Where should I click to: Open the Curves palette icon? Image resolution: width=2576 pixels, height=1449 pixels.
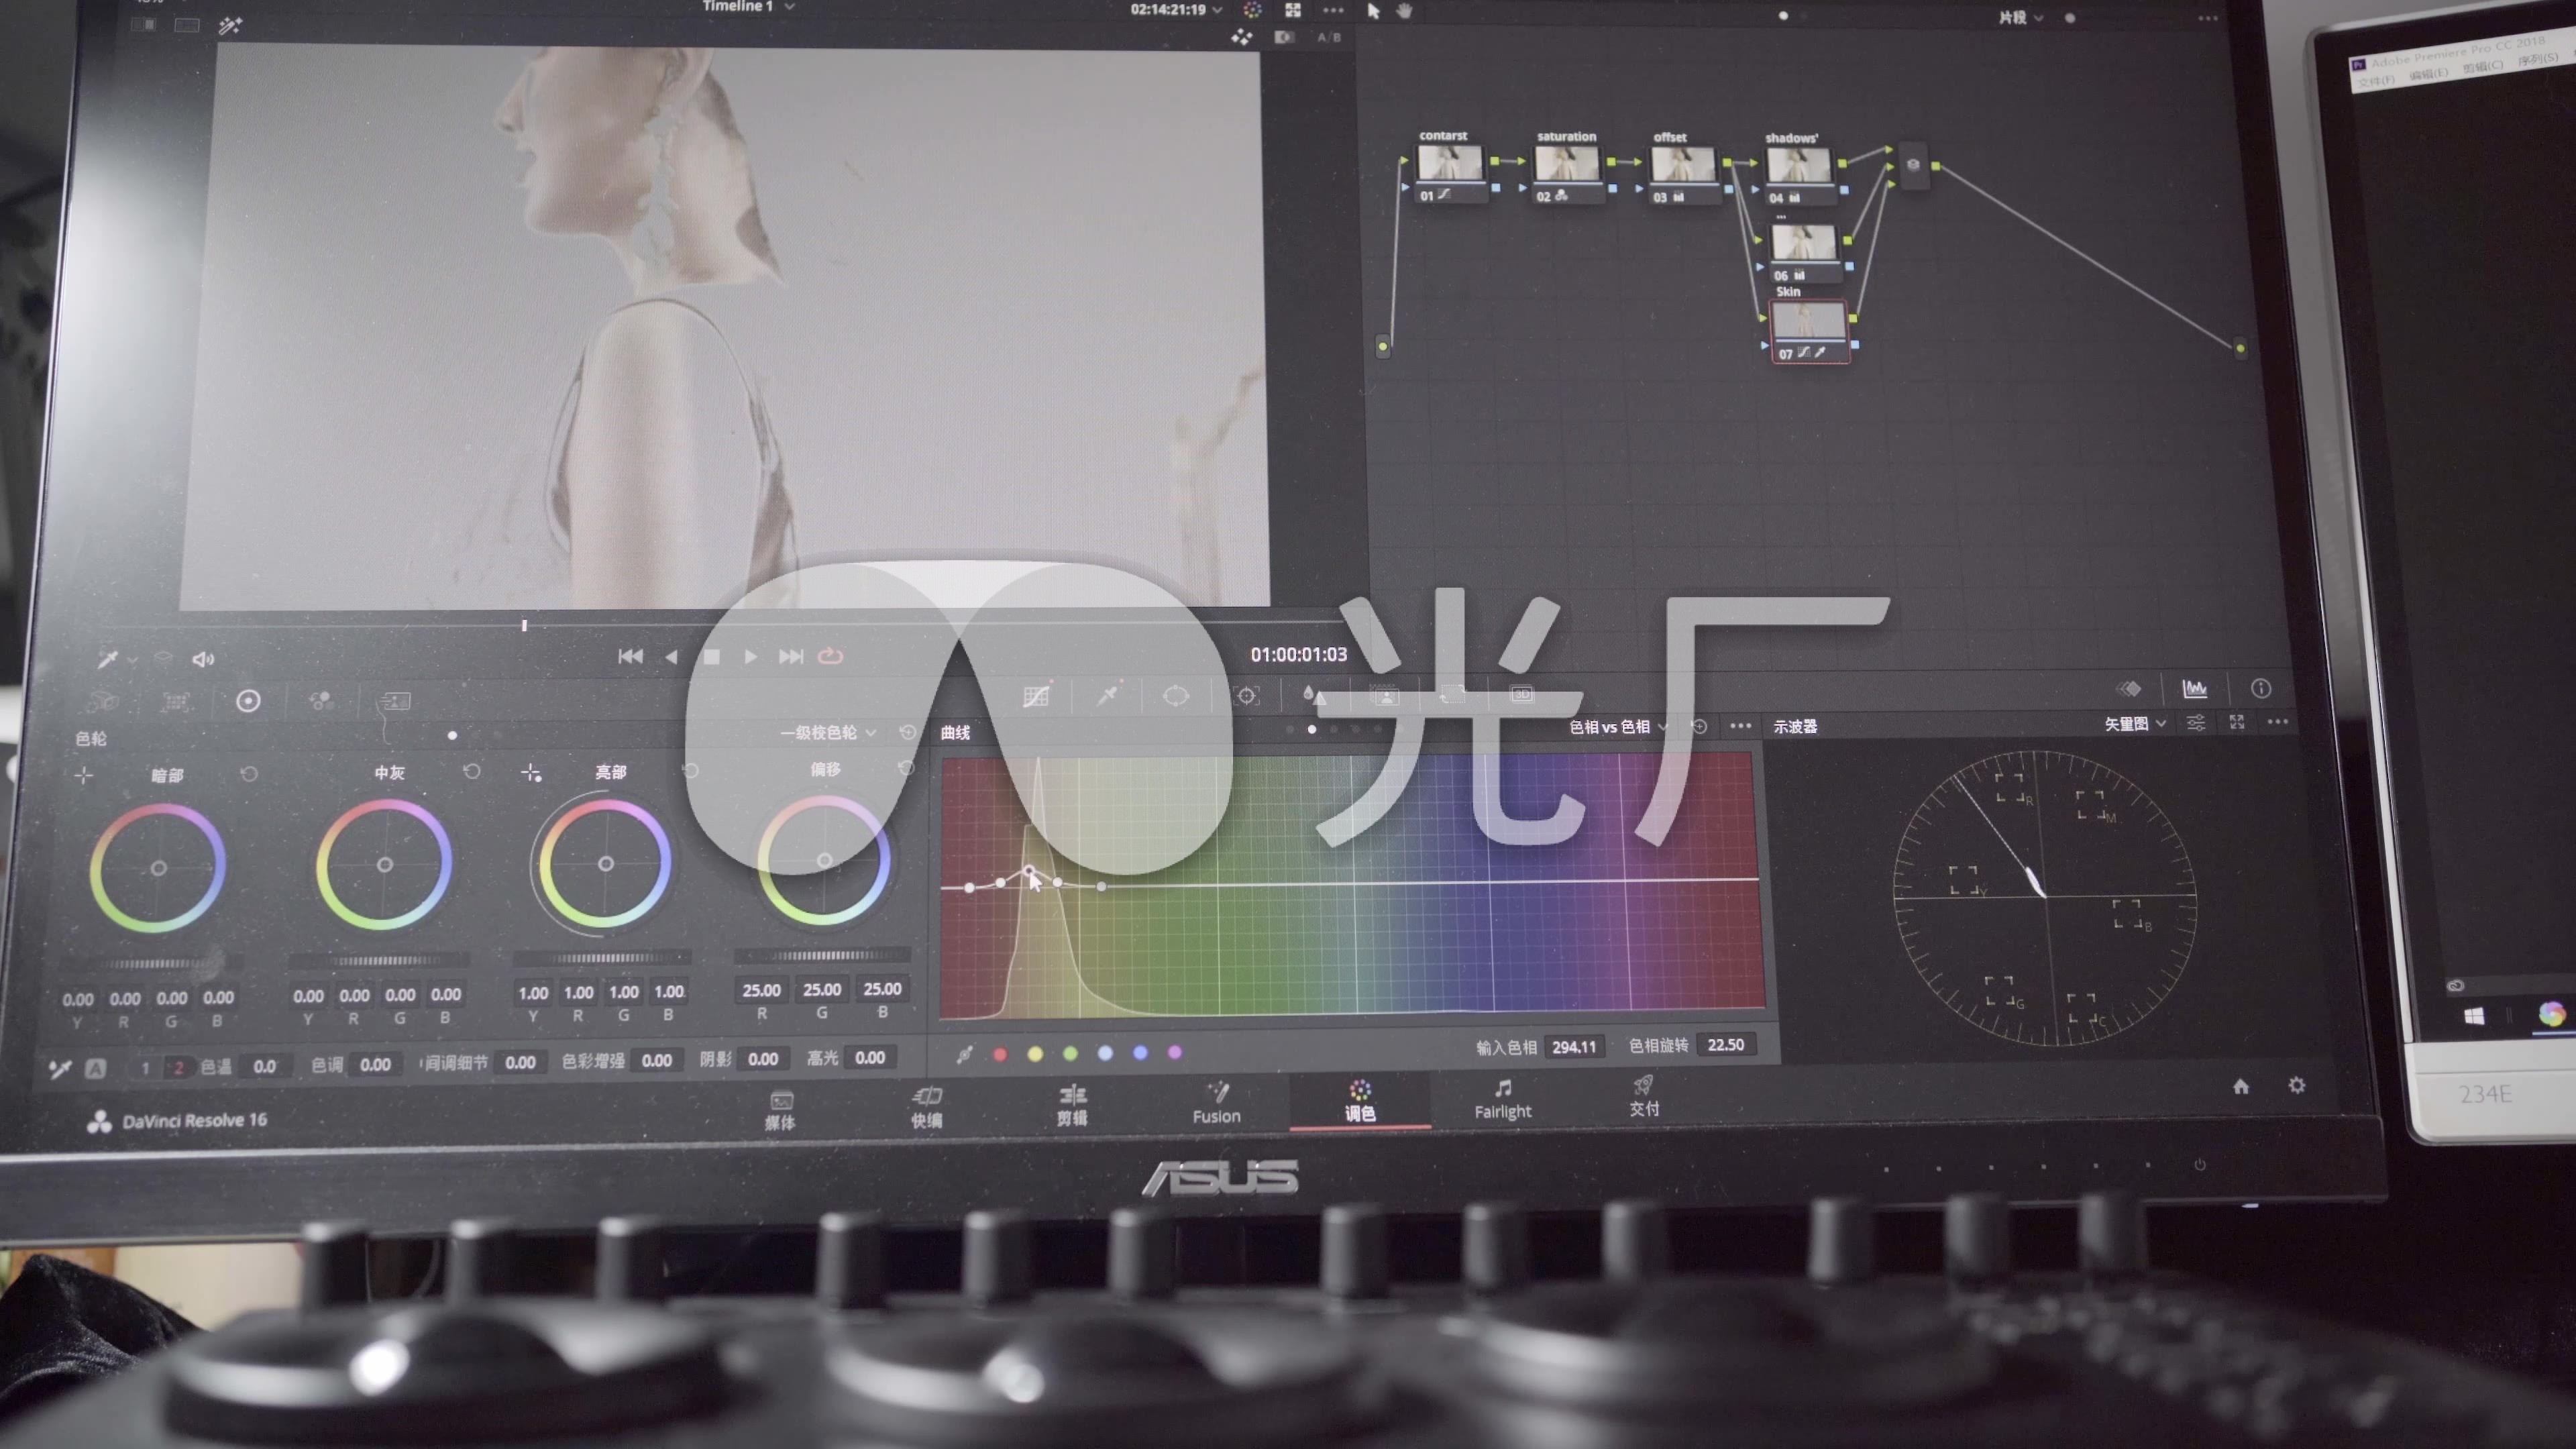[x=1036, y=695]
